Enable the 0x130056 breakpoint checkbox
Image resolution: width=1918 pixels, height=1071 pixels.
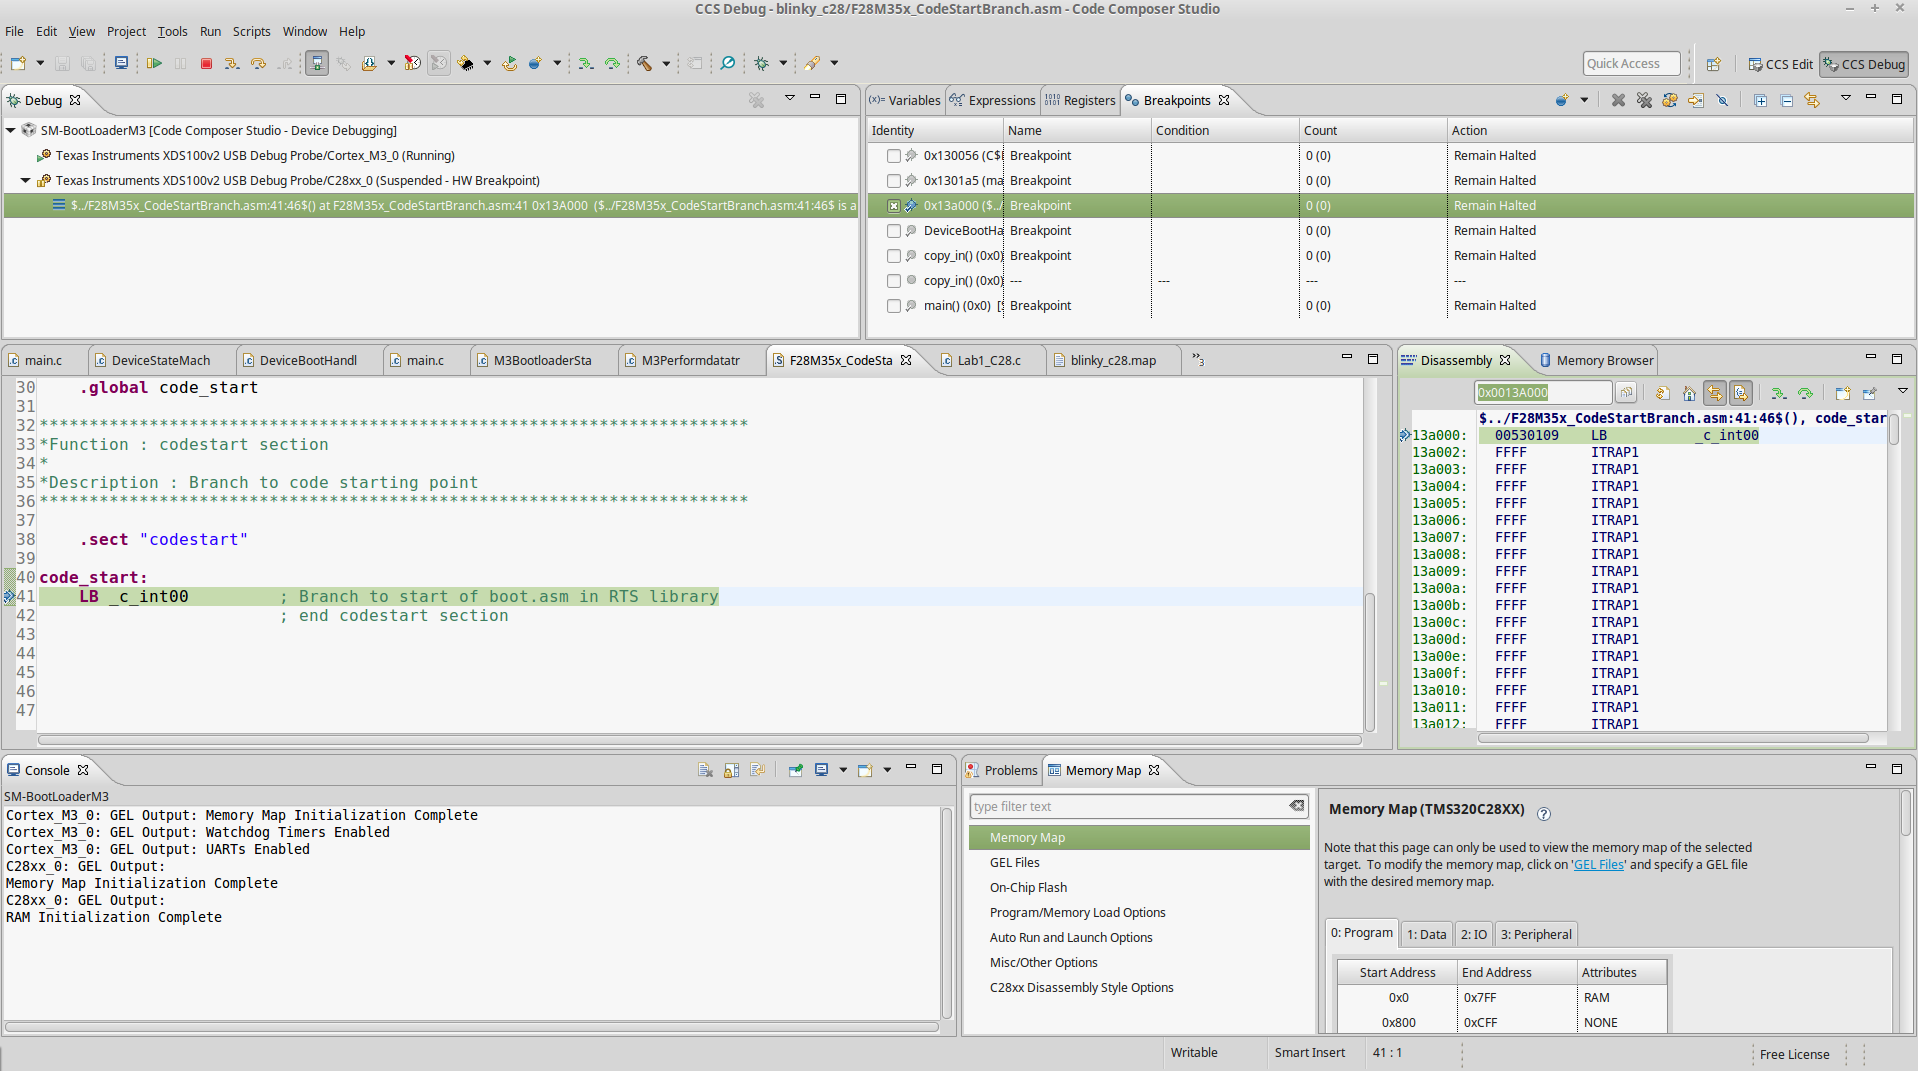click(x=894, y=156)
